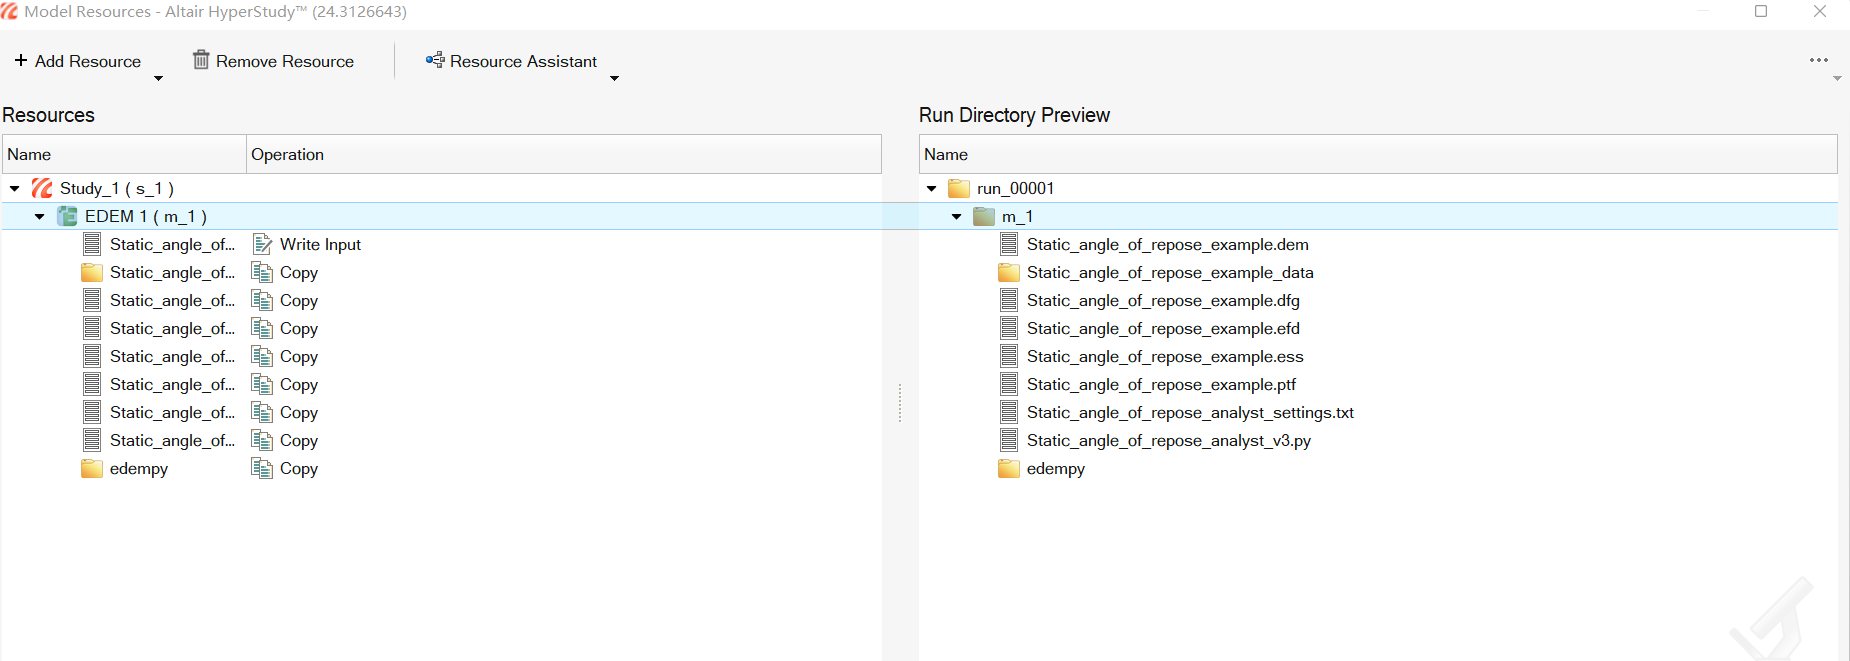1850x661 pixels.
Task: Click the Operation column header
Action: (564, 154)
